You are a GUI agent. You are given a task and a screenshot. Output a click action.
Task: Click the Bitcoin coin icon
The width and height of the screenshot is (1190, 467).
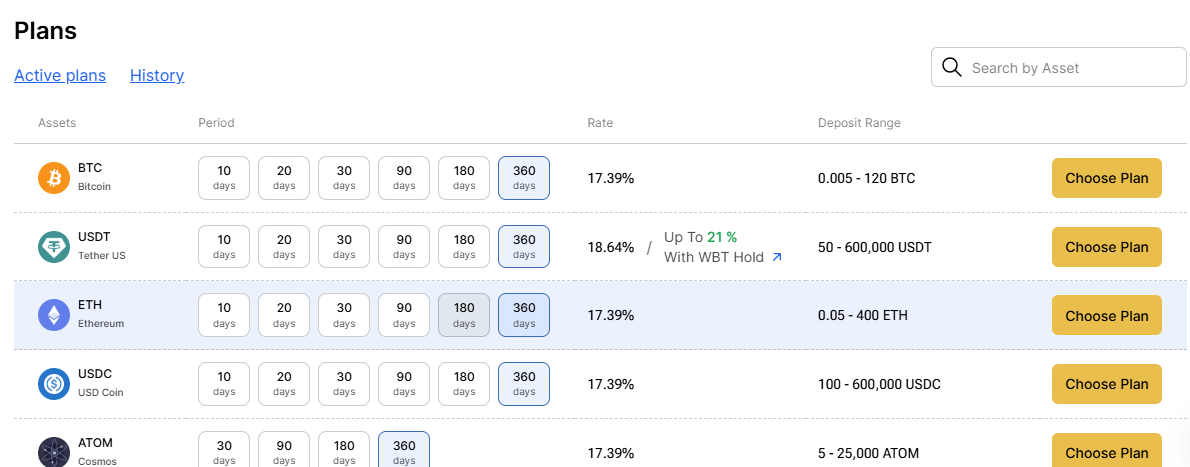(x=54, y=178)
